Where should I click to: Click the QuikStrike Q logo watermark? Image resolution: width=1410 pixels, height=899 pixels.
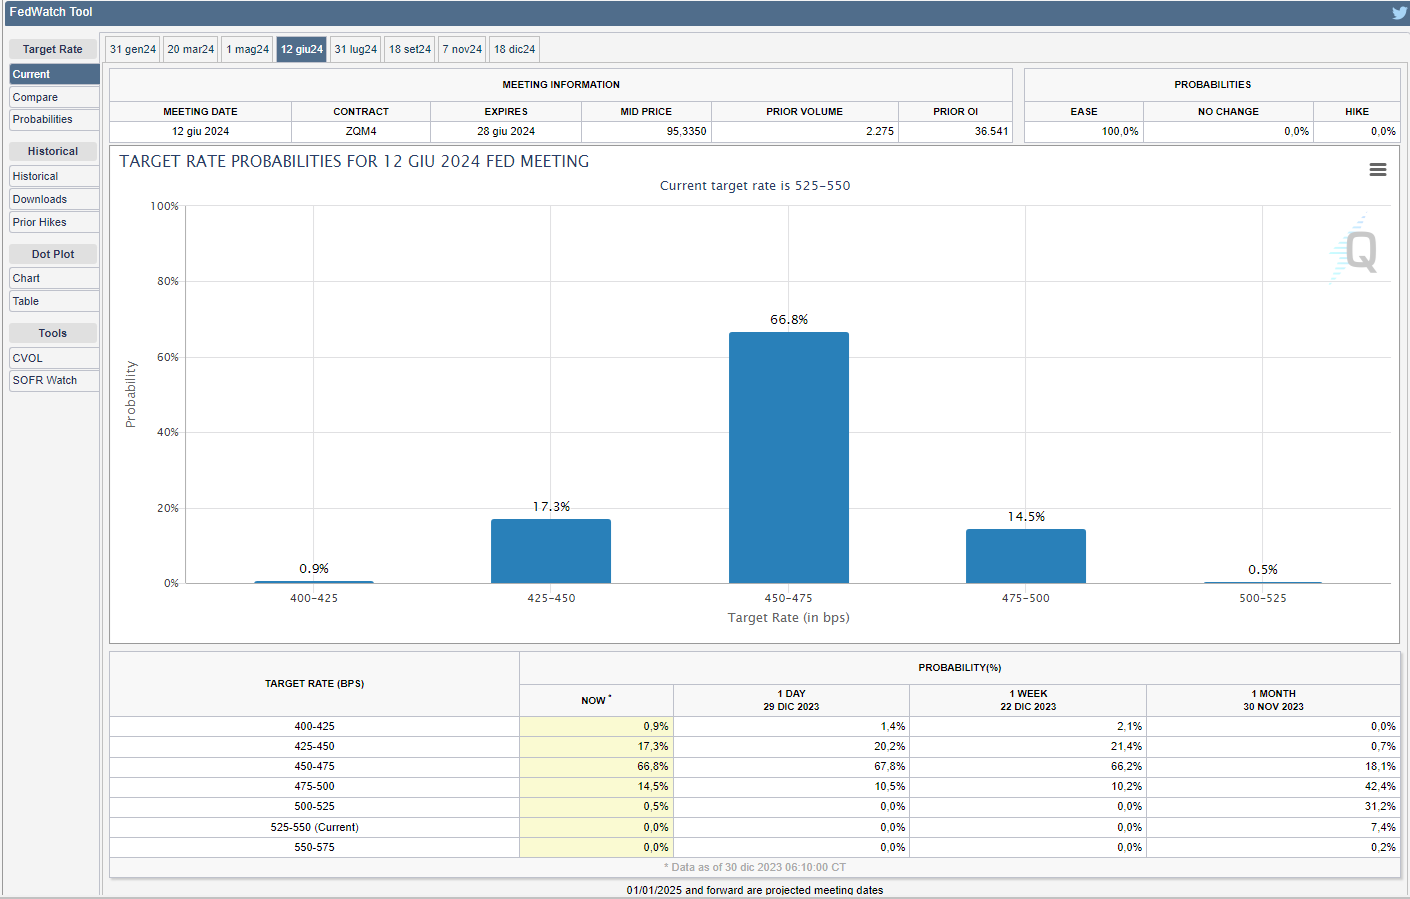(1360, 250)
